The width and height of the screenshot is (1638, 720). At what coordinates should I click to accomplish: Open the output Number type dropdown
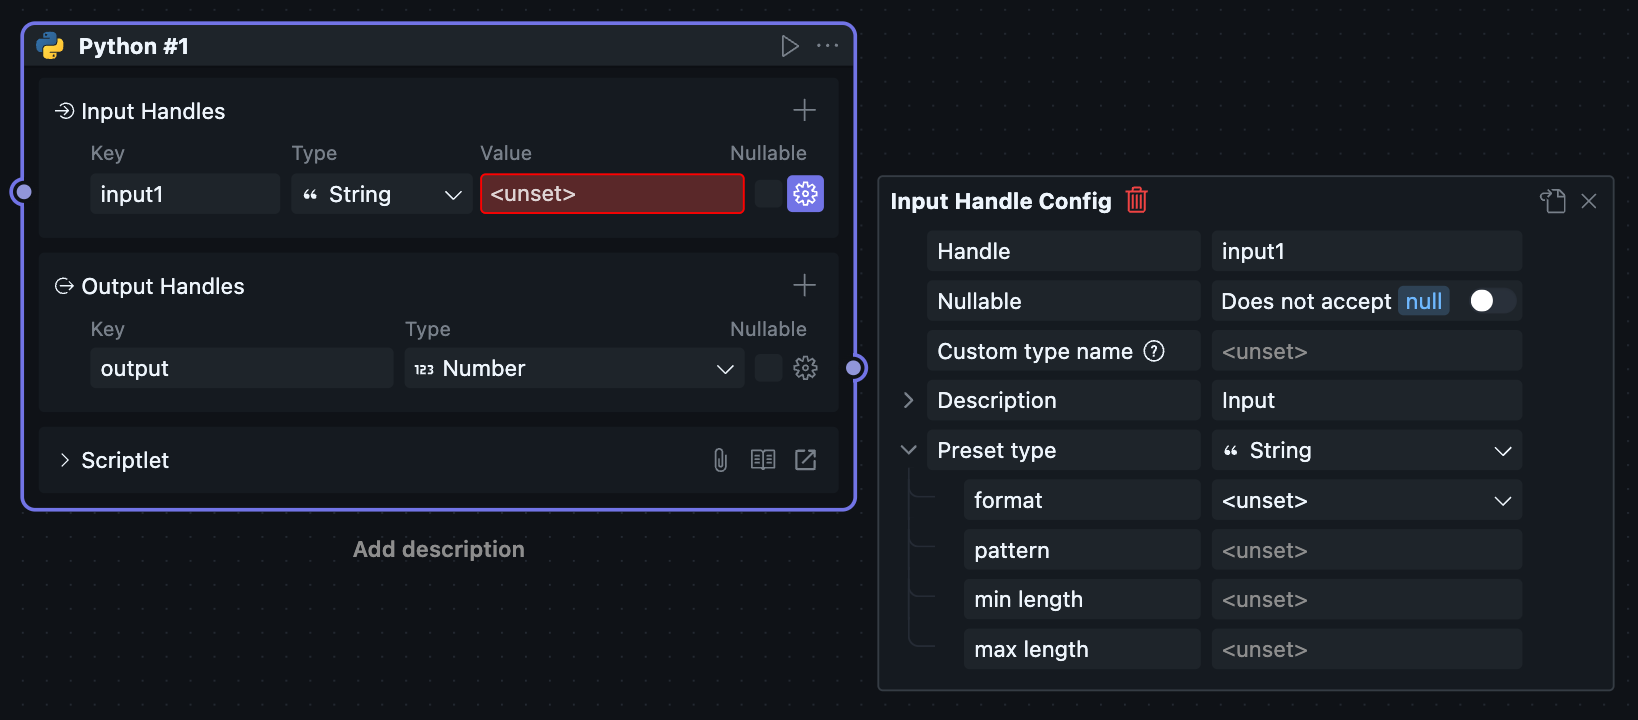(x=574, y=368)
